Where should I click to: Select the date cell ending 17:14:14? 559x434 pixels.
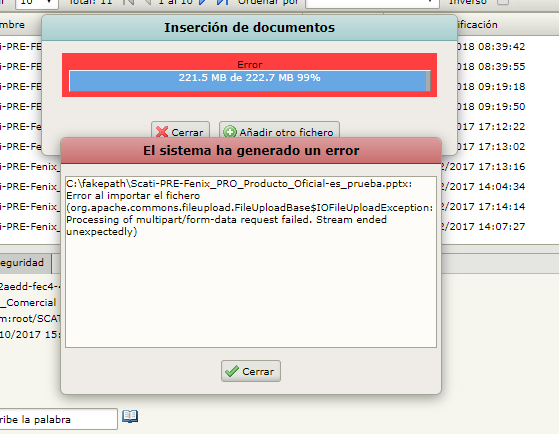pos(483,206)
